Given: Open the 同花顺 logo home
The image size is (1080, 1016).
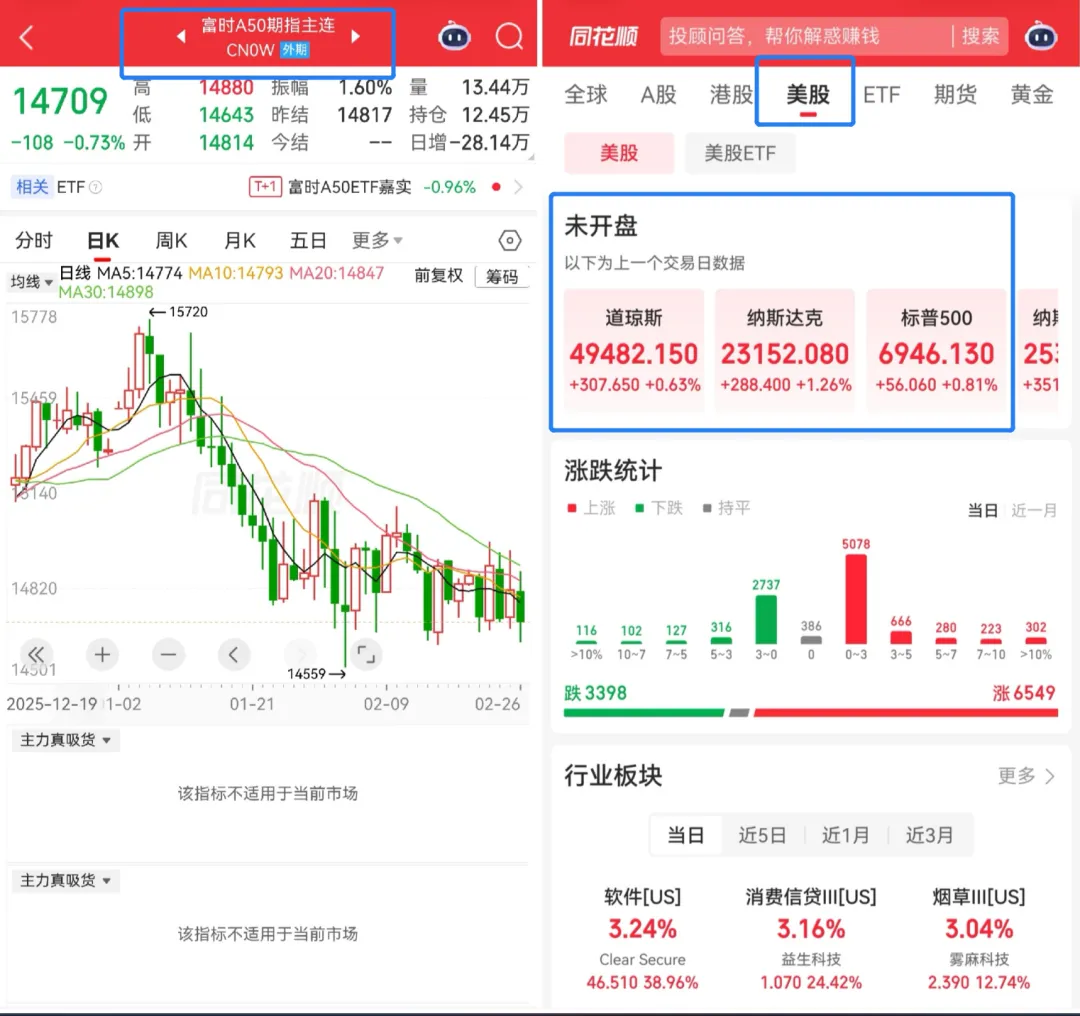Looking at the screenshot, I should (603, 36).
